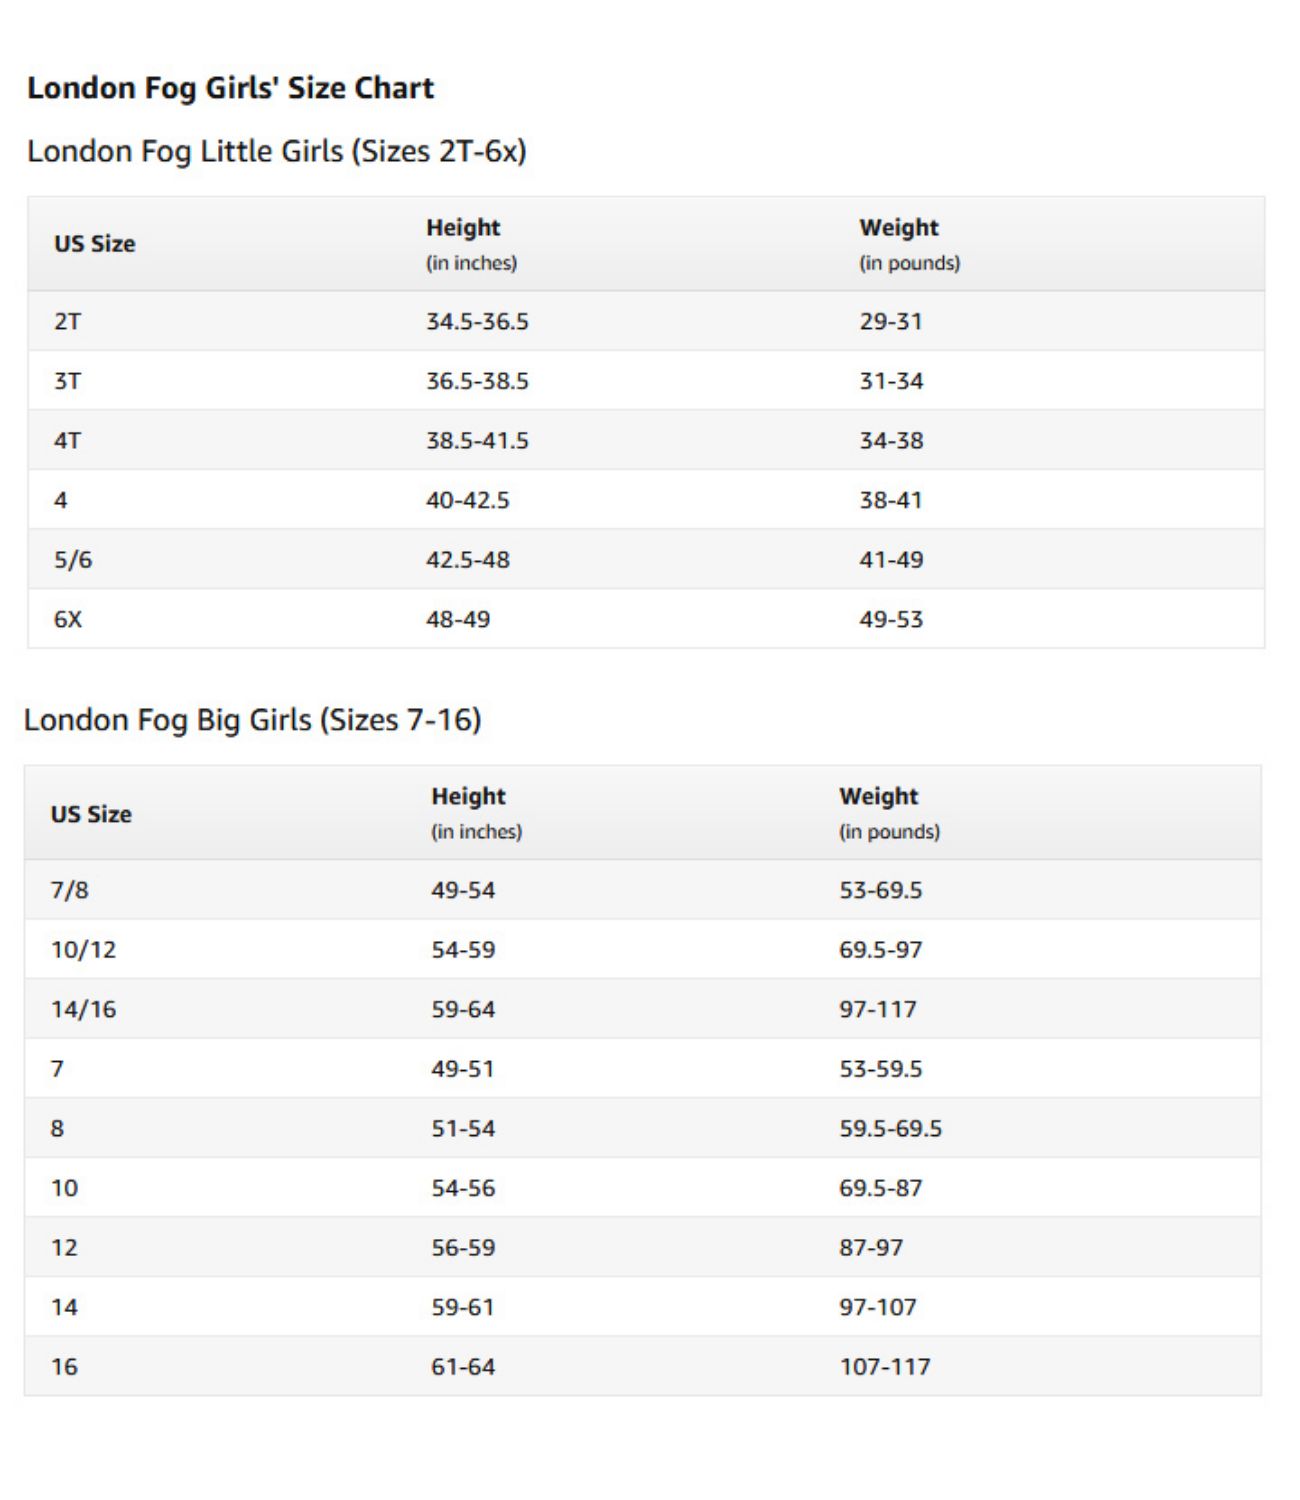Select the Little Girls (Sizes 2T-6x) subtitle
Screen dimensions: 1300x1500
tap(276, 152)
